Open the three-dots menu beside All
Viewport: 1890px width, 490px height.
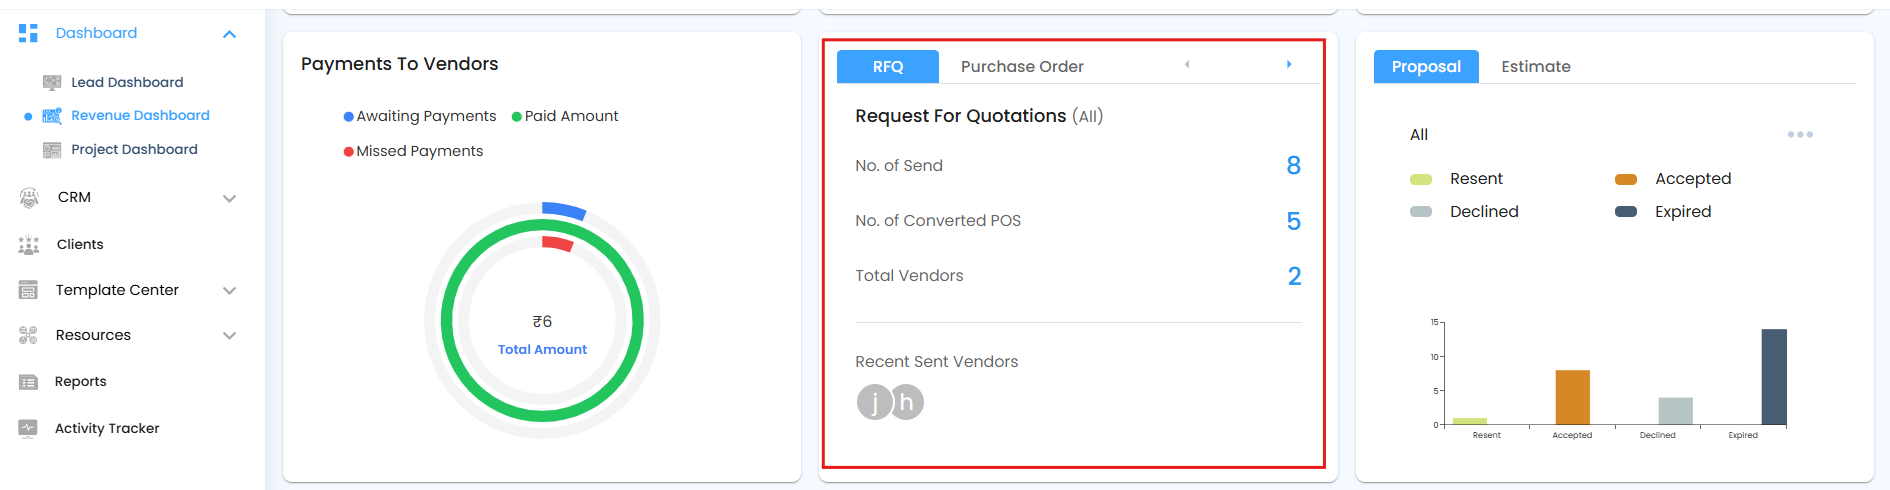pos(1800,134)
